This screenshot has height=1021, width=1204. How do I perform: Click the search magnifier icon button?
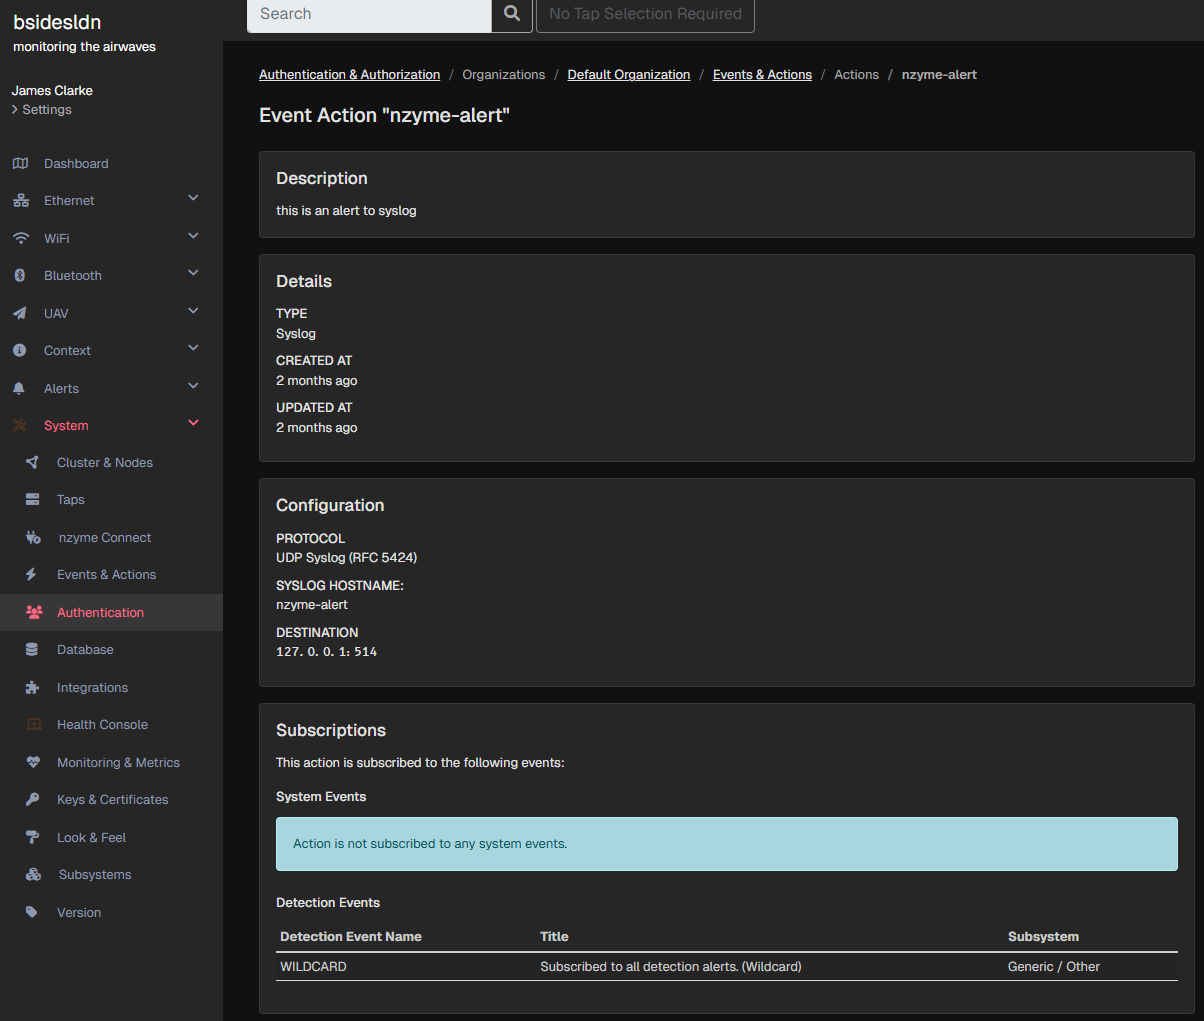pos(512,14)
